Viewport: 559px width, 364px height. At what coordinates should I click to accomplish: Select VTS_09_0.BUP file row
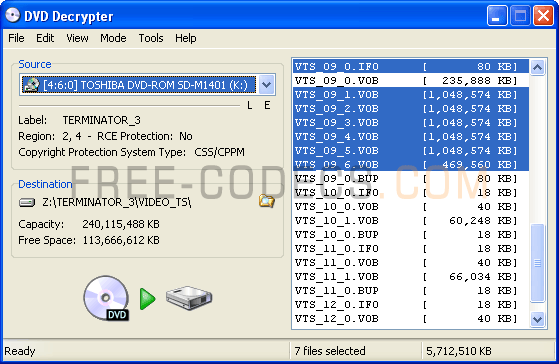411,179
